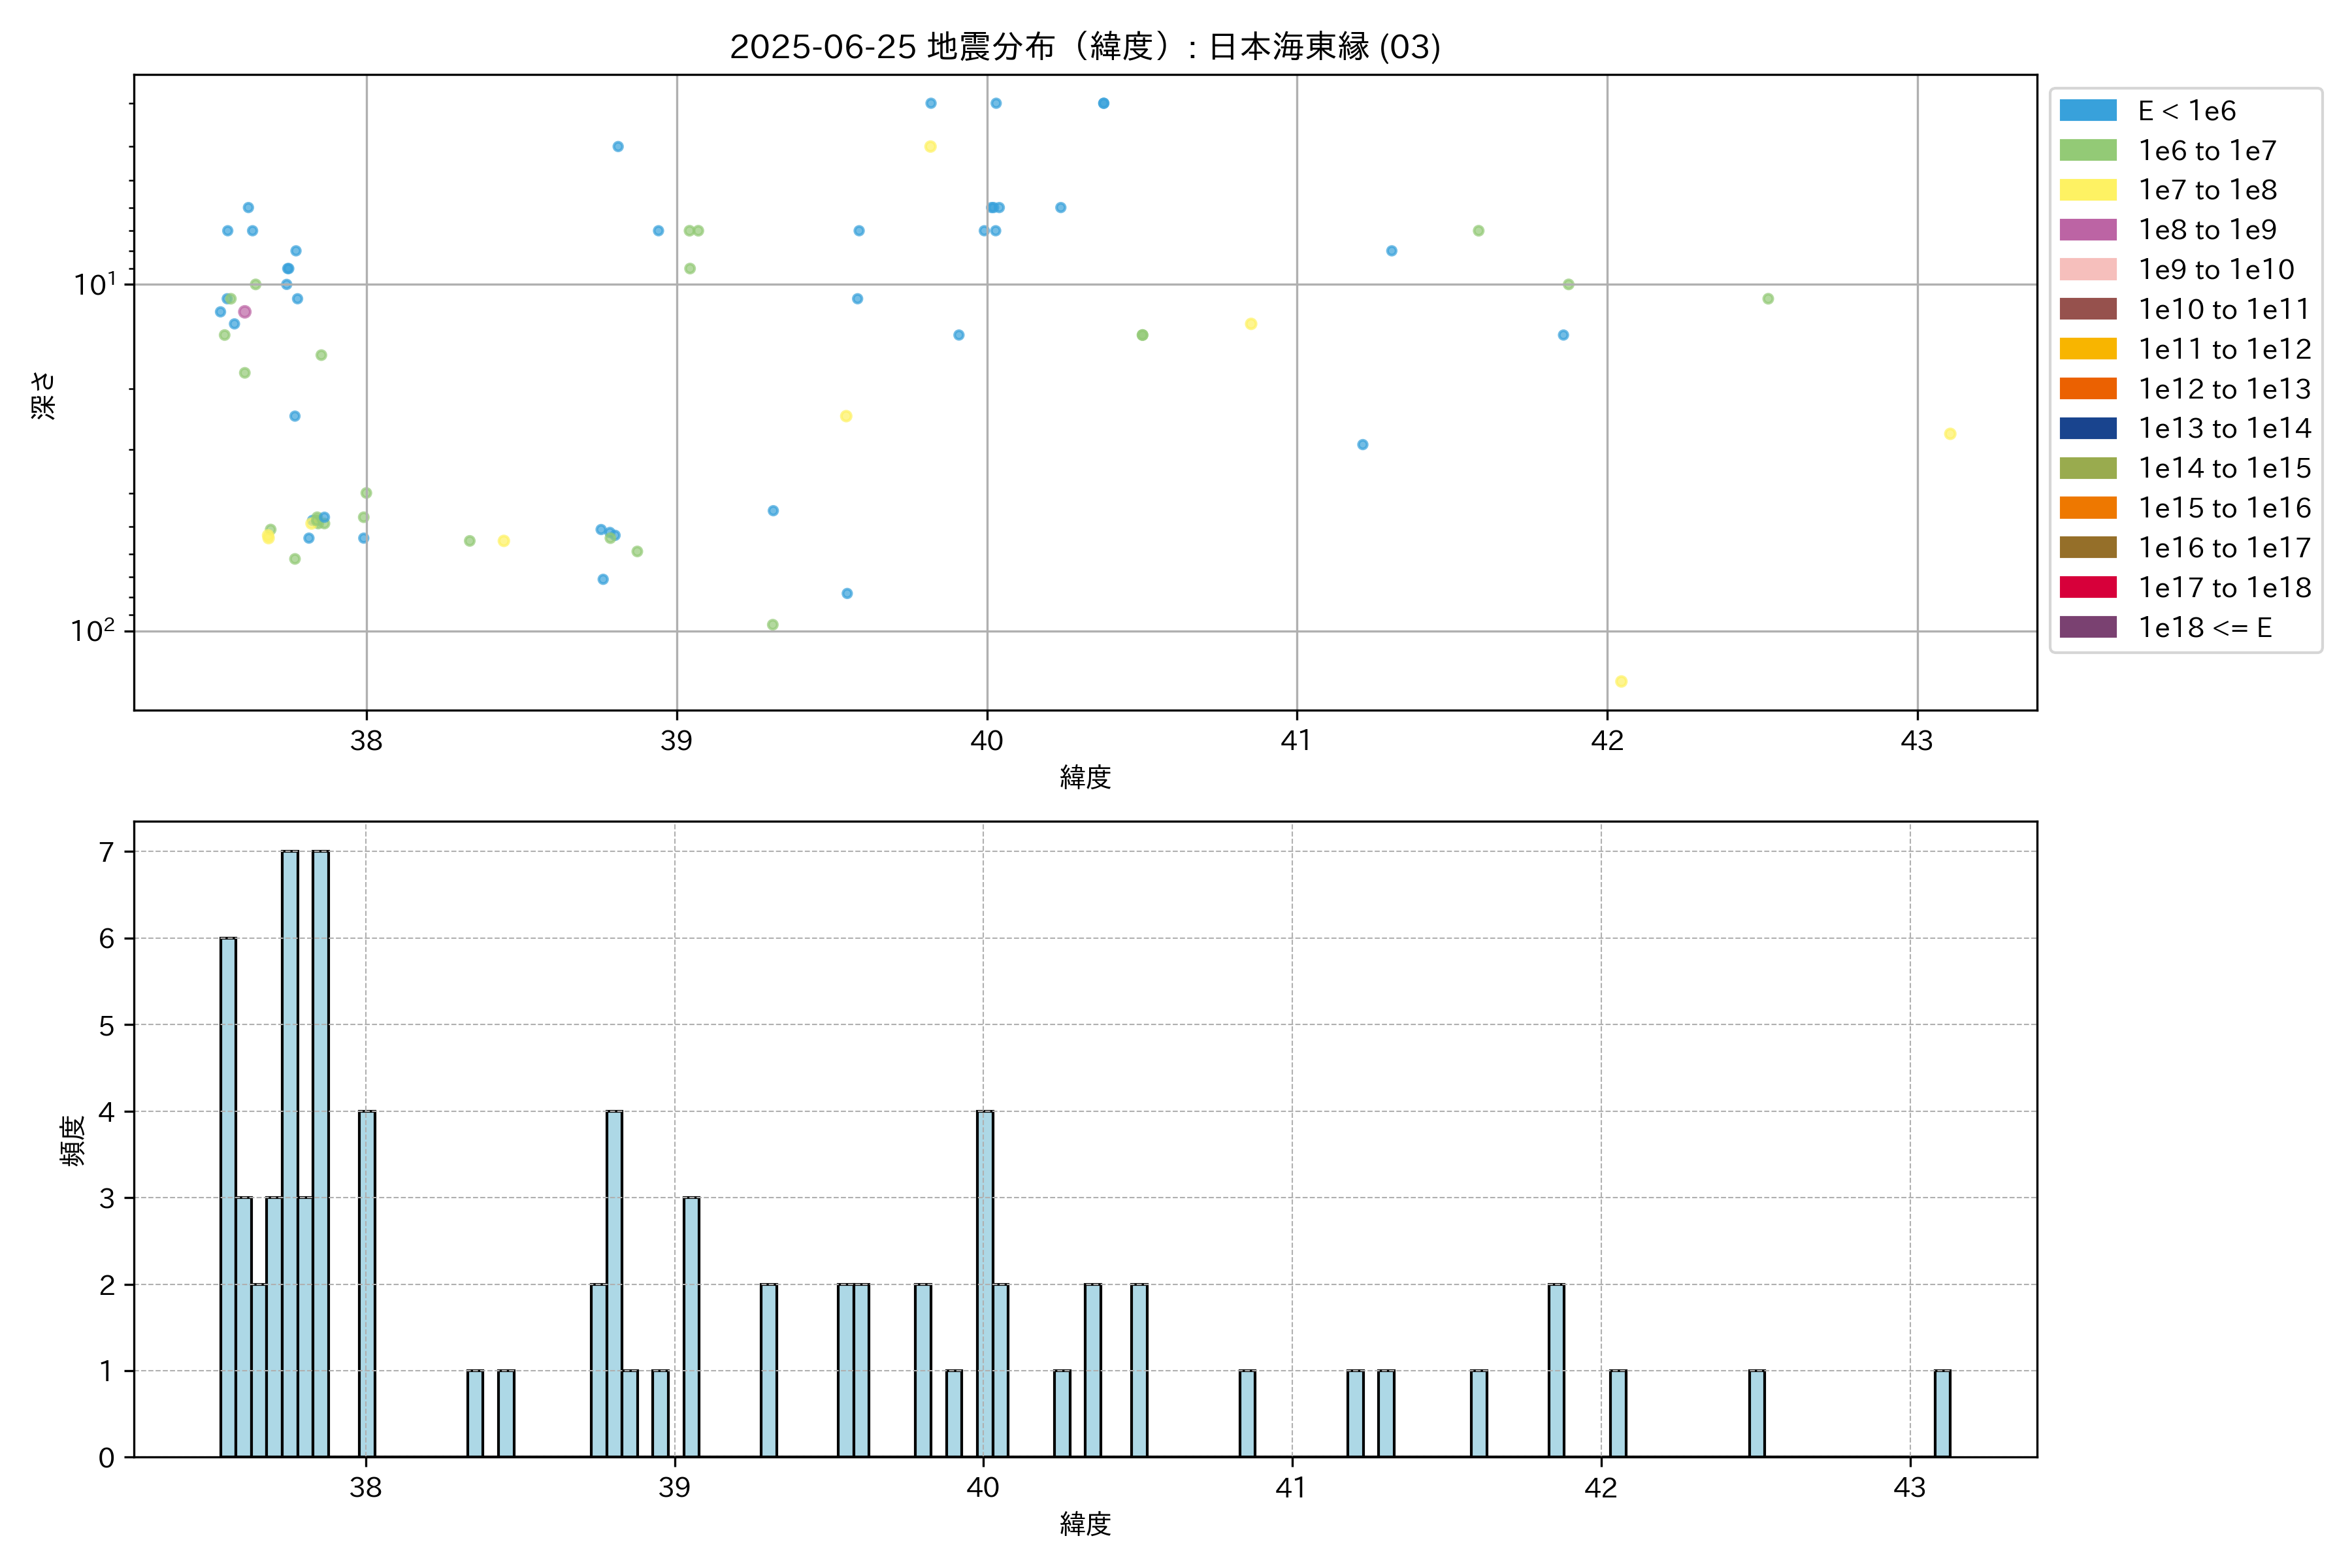This screenshot has width=2352, height=1568.
Task: Click the yellow dot near latitude 43
Action: 1949,434
